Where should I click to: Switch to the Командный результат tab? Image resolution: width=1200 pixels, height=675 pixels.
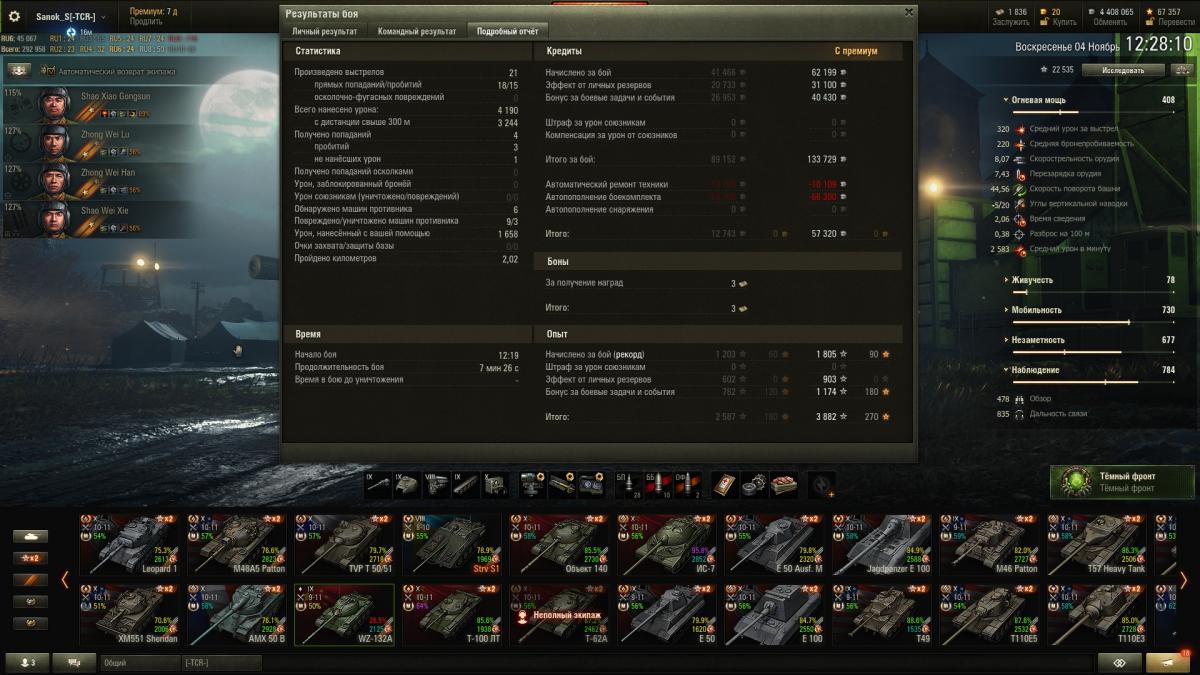click(x=416, y=31)
